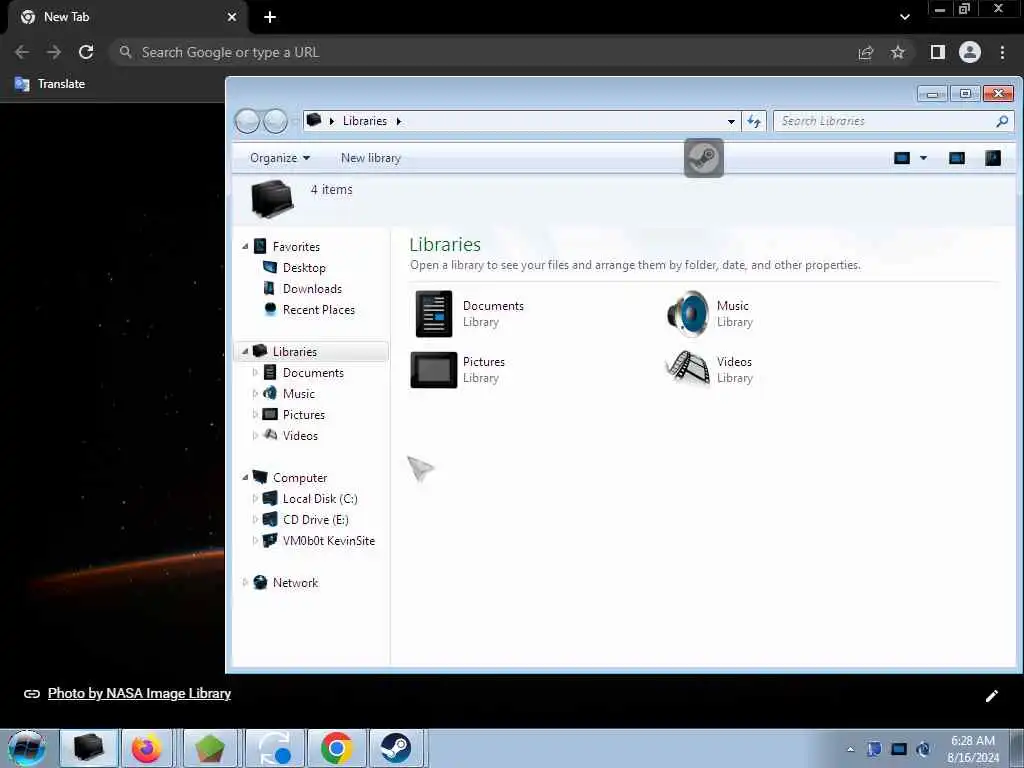Customize Chrome with the pencil icon
This screenshot has height=768, width=1024.
tap(991, 696)
